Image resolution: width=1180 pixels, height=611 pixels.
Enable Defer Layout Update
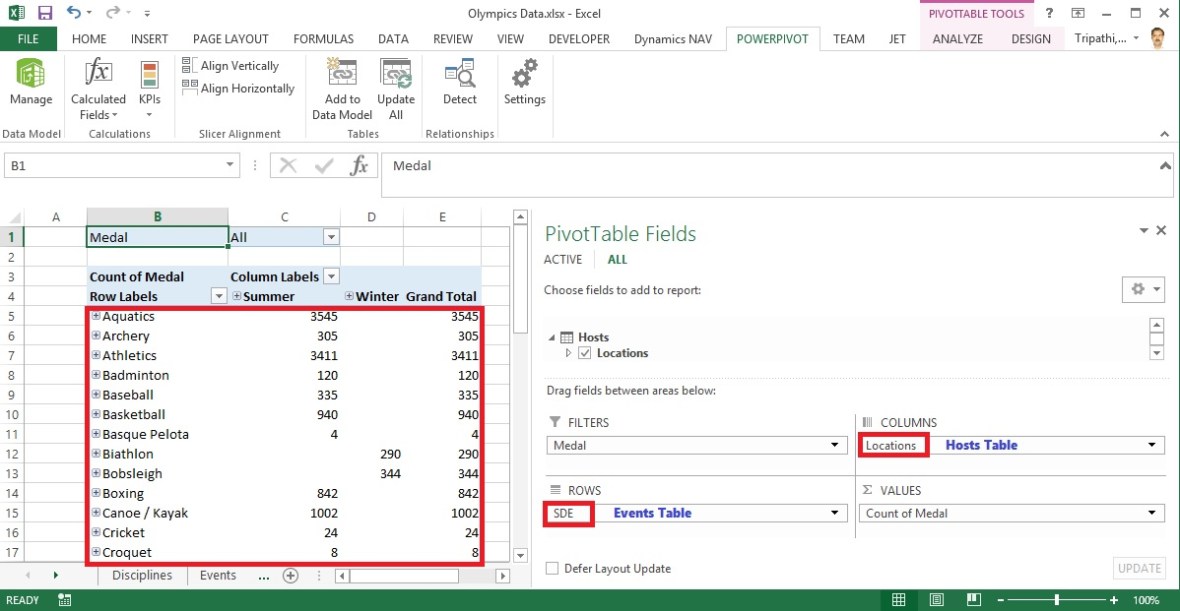point(551,568)
